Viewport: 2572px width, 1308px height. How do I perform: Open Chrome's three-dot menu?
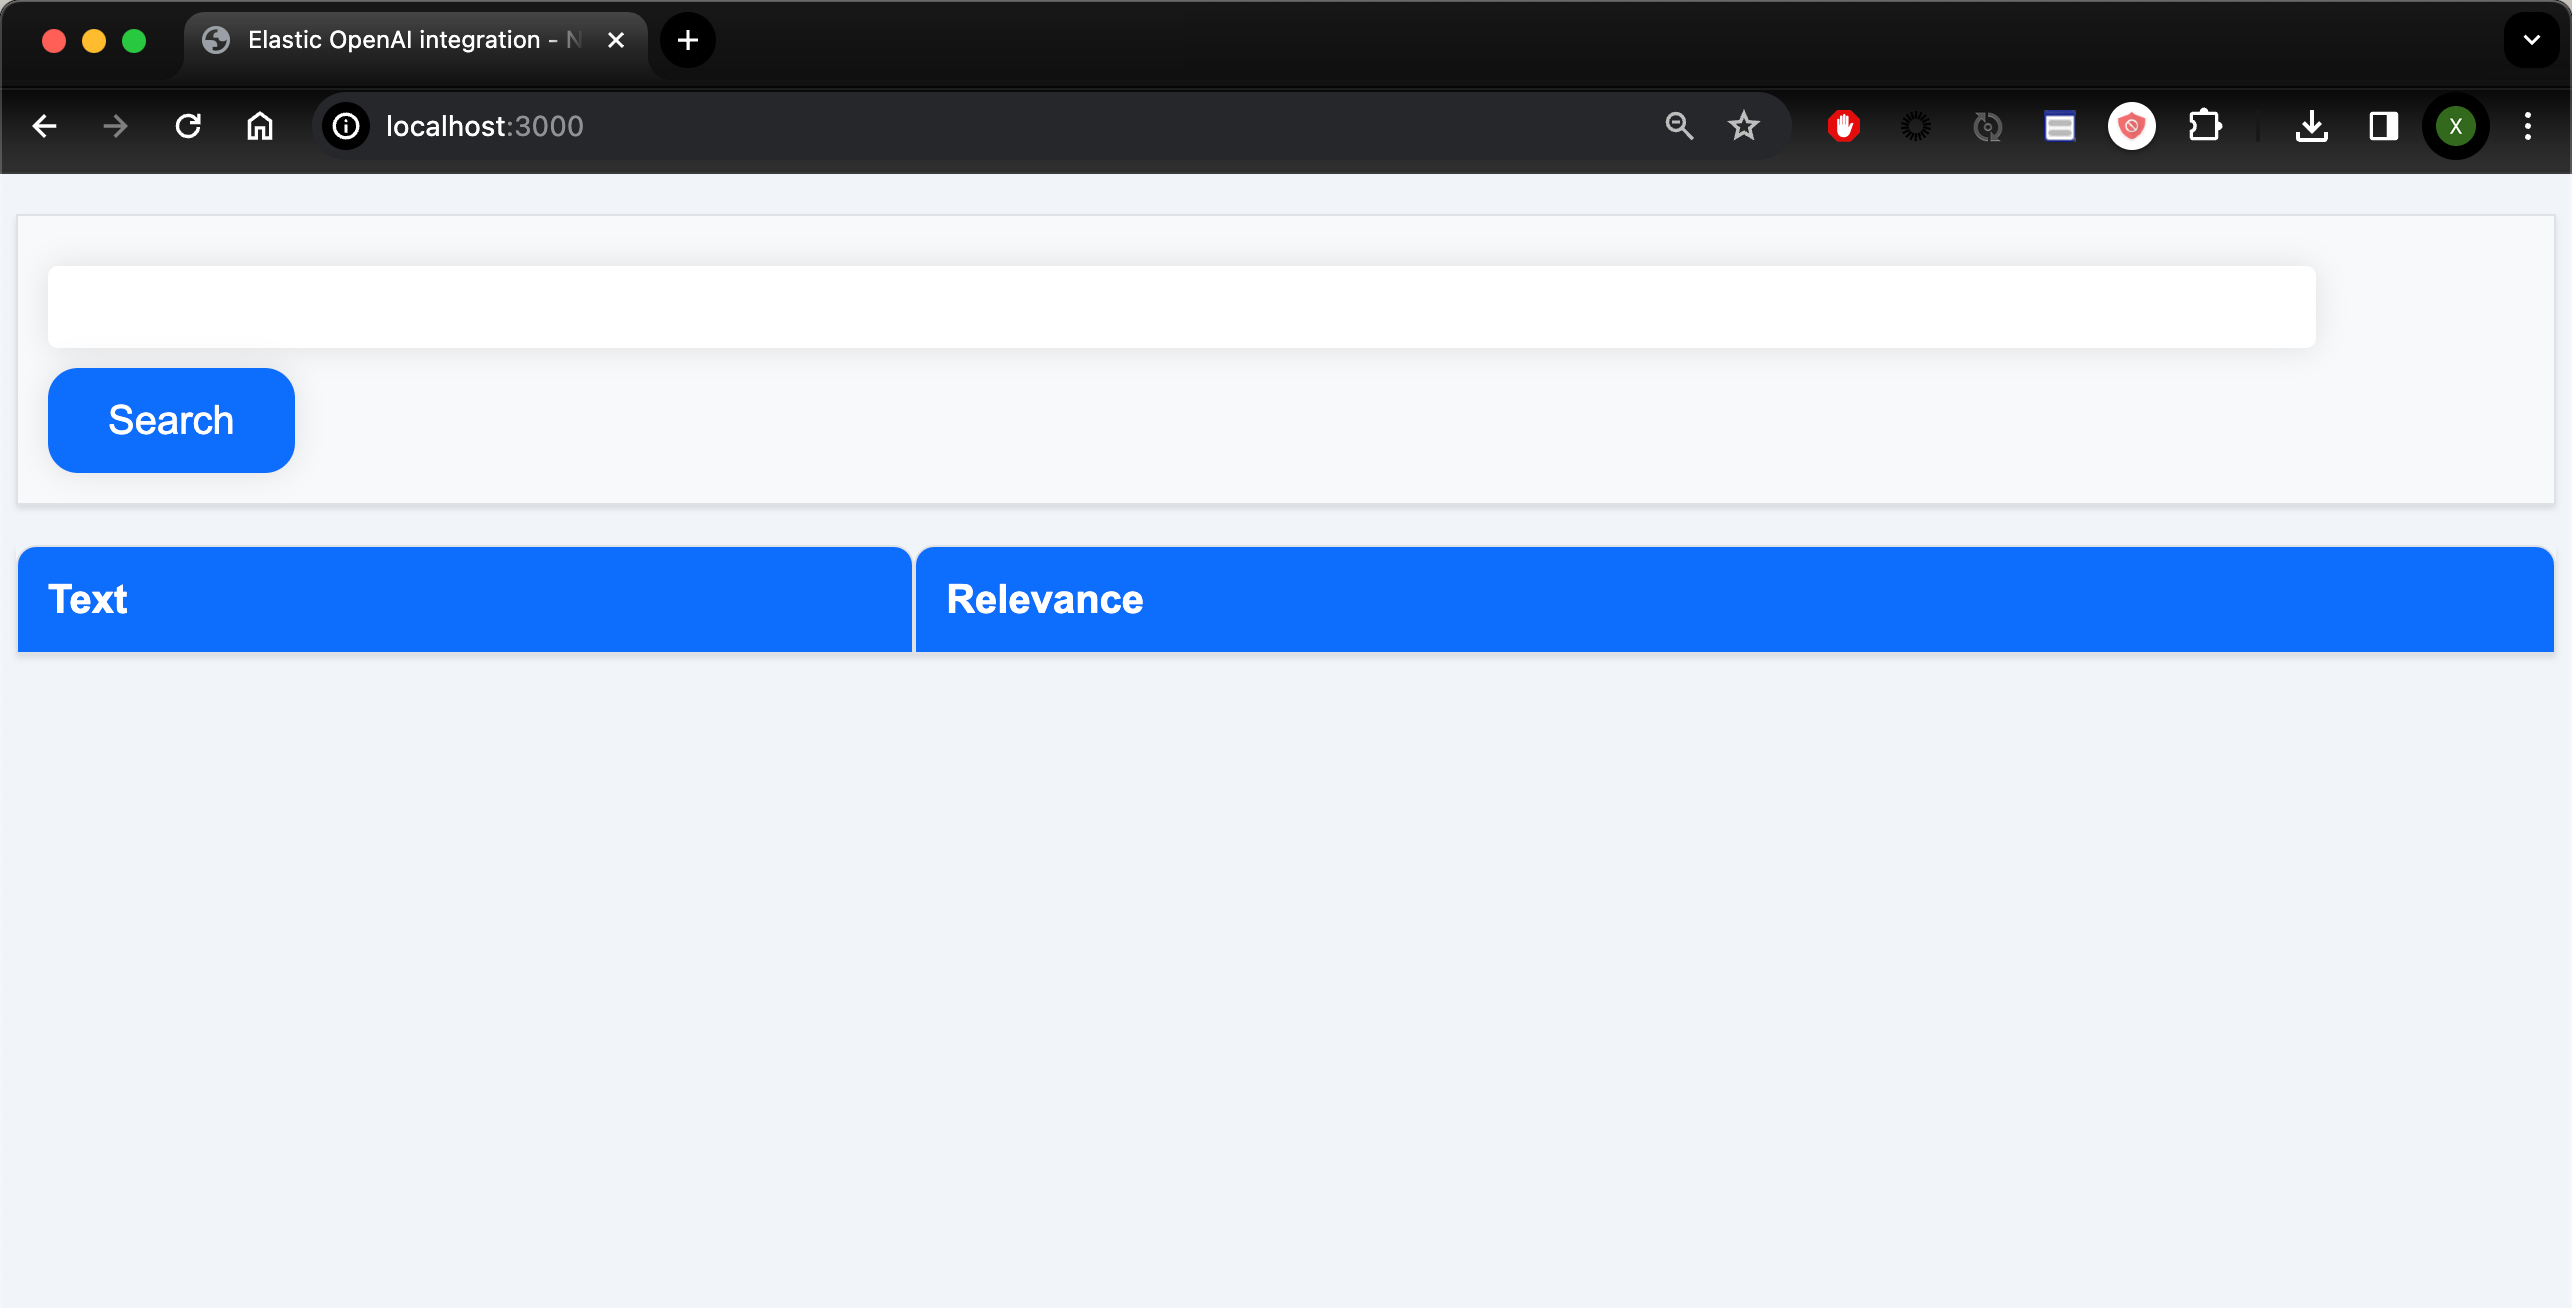[2528, 126]
